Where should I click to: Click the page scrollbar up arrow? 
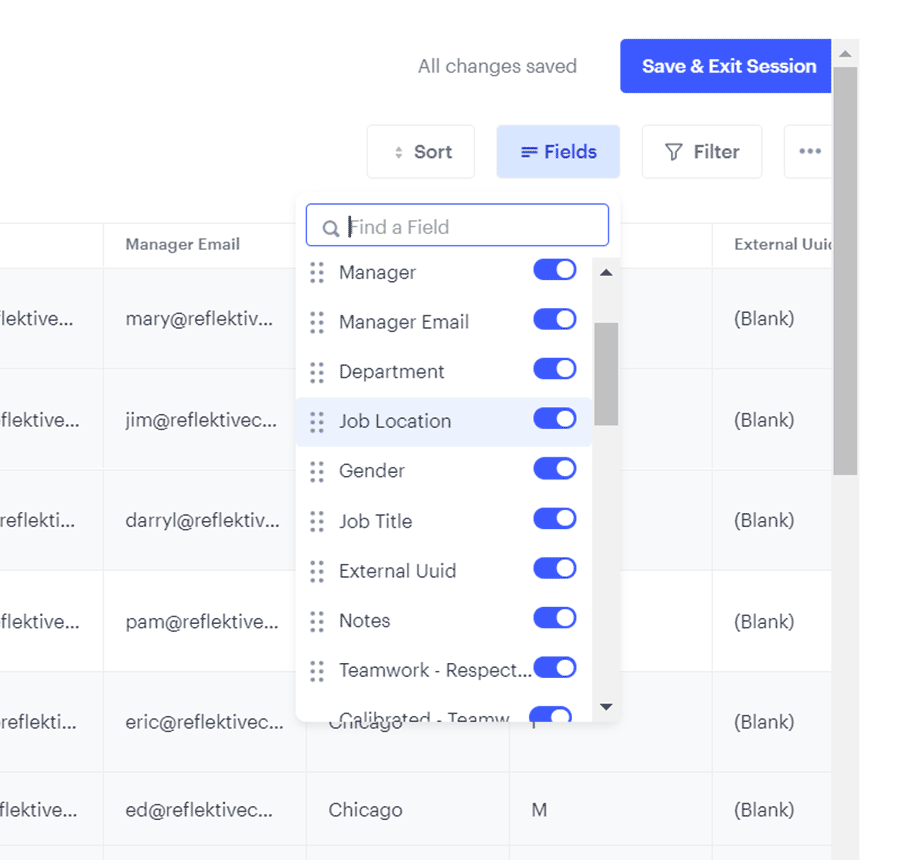pos(845,54)
